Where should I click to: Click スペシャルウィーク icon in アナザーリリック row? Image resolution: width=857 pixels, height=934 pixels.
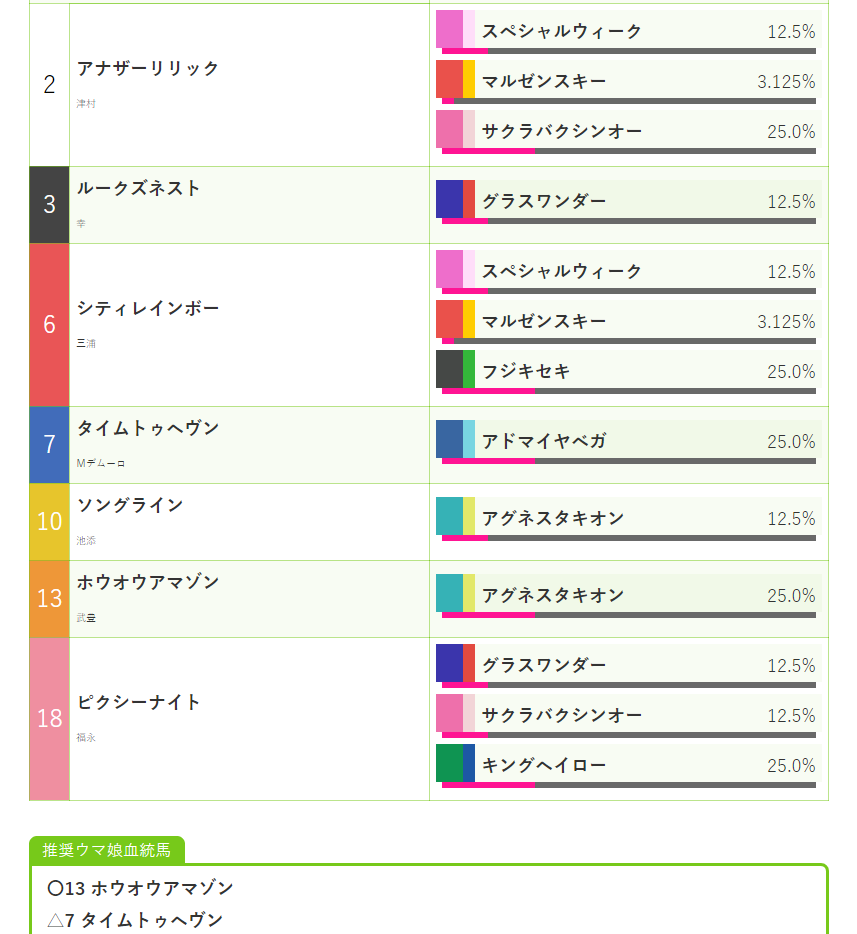point(455,29)
